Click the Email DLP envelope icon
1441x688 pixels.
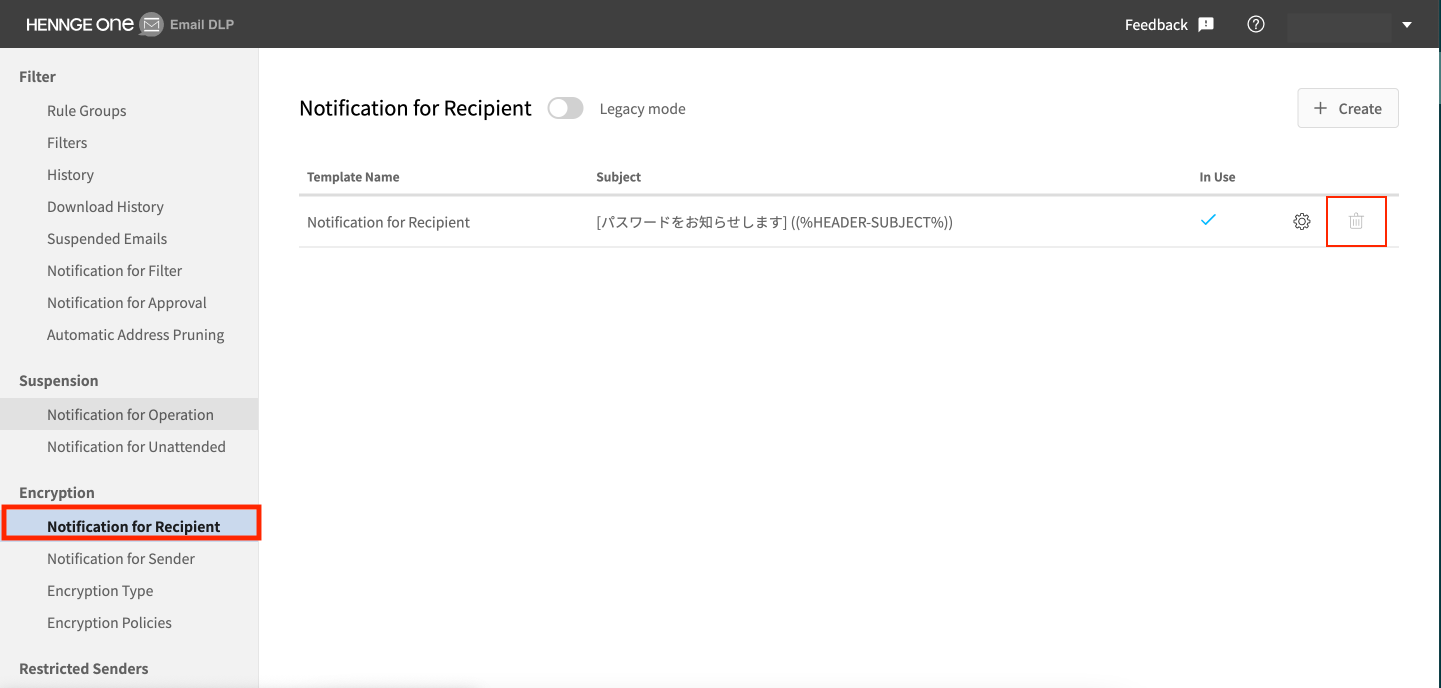point(151,24)
